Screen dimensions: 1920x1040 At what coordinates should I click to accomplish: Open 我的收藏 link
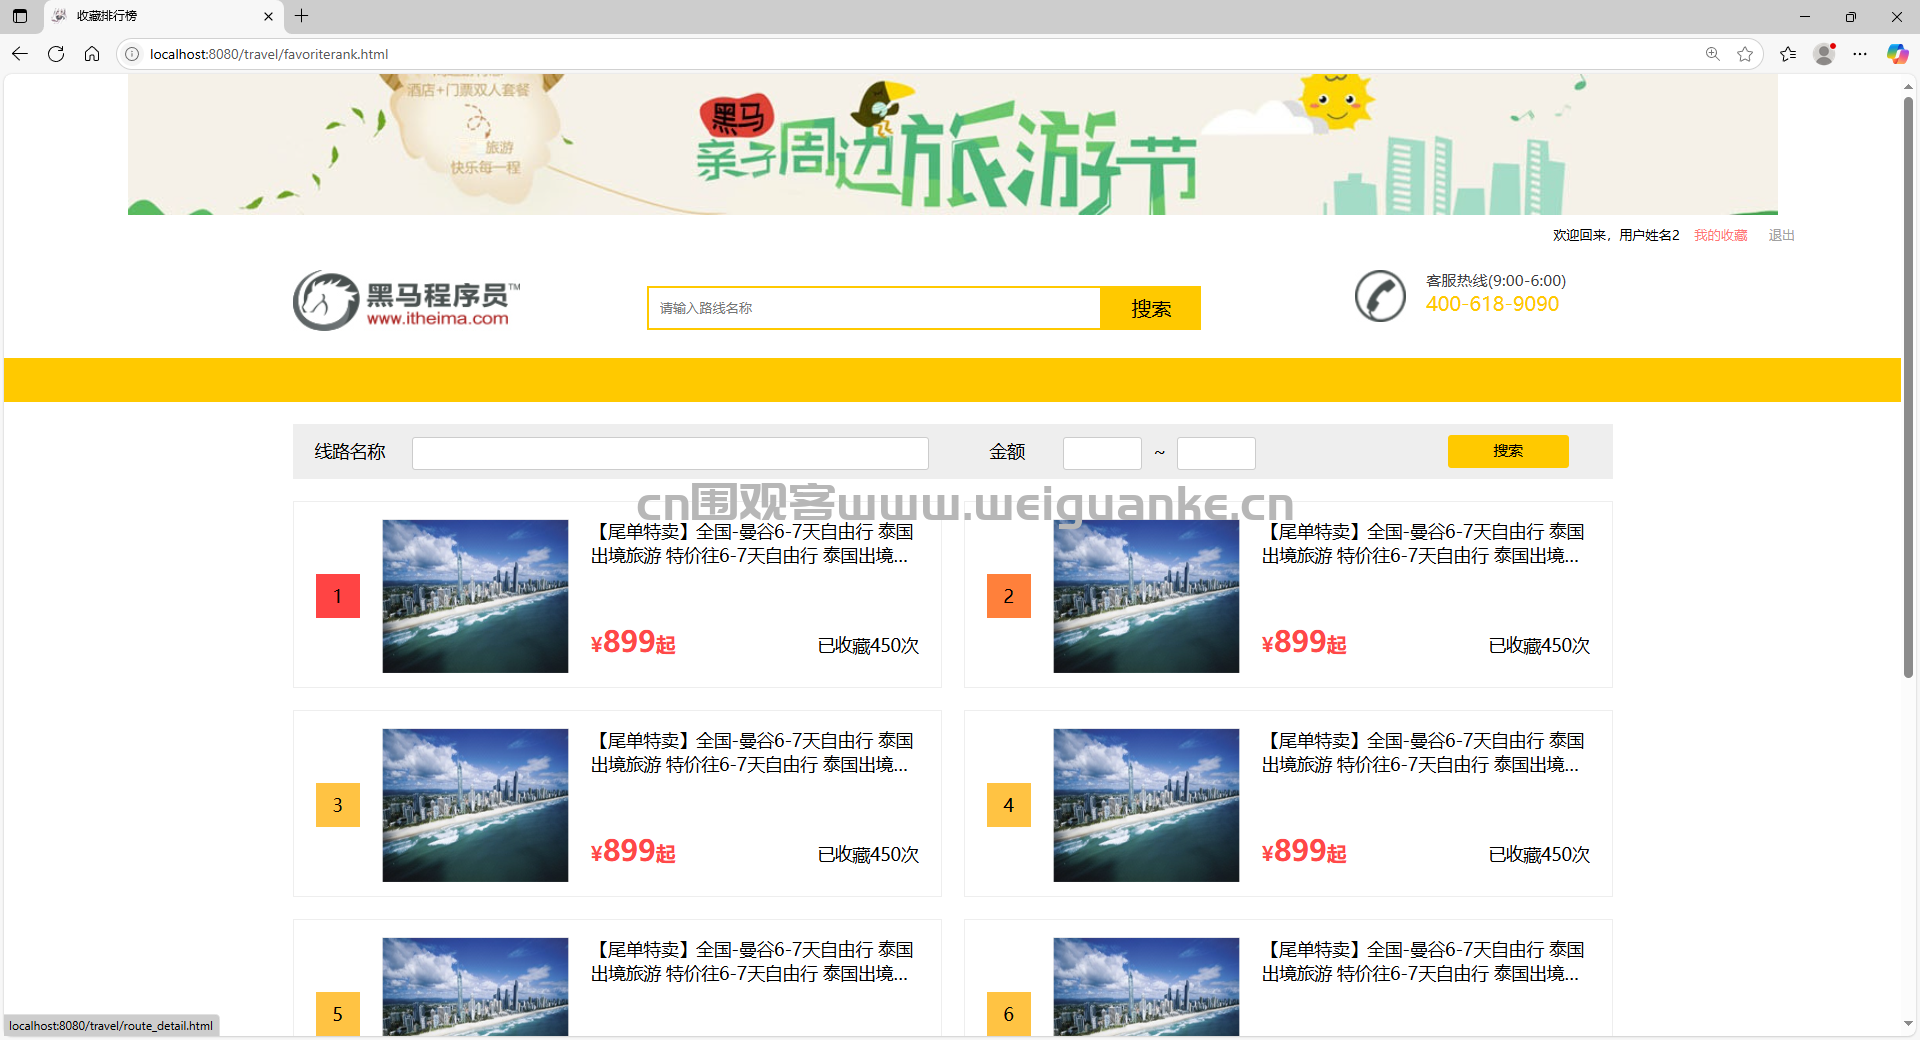coord(1720,235)
